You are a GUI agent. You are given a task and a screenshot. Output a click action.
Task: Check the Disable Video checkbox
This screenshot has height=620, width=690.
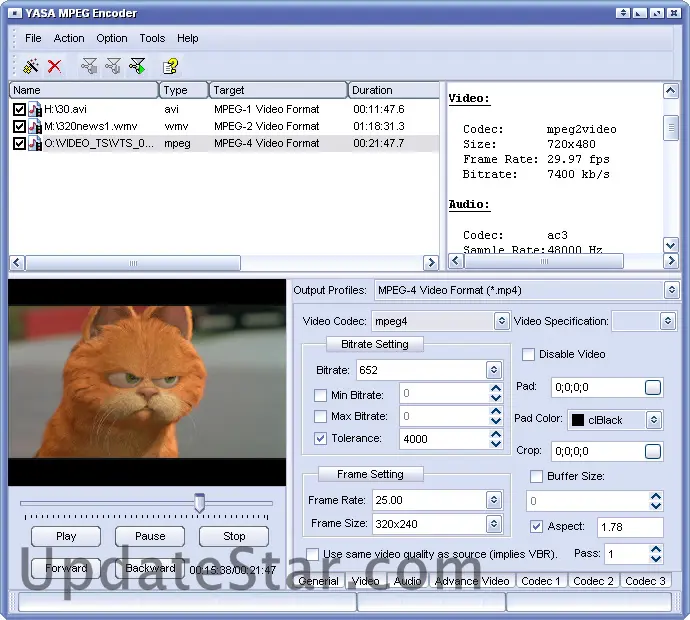[528, 354]
